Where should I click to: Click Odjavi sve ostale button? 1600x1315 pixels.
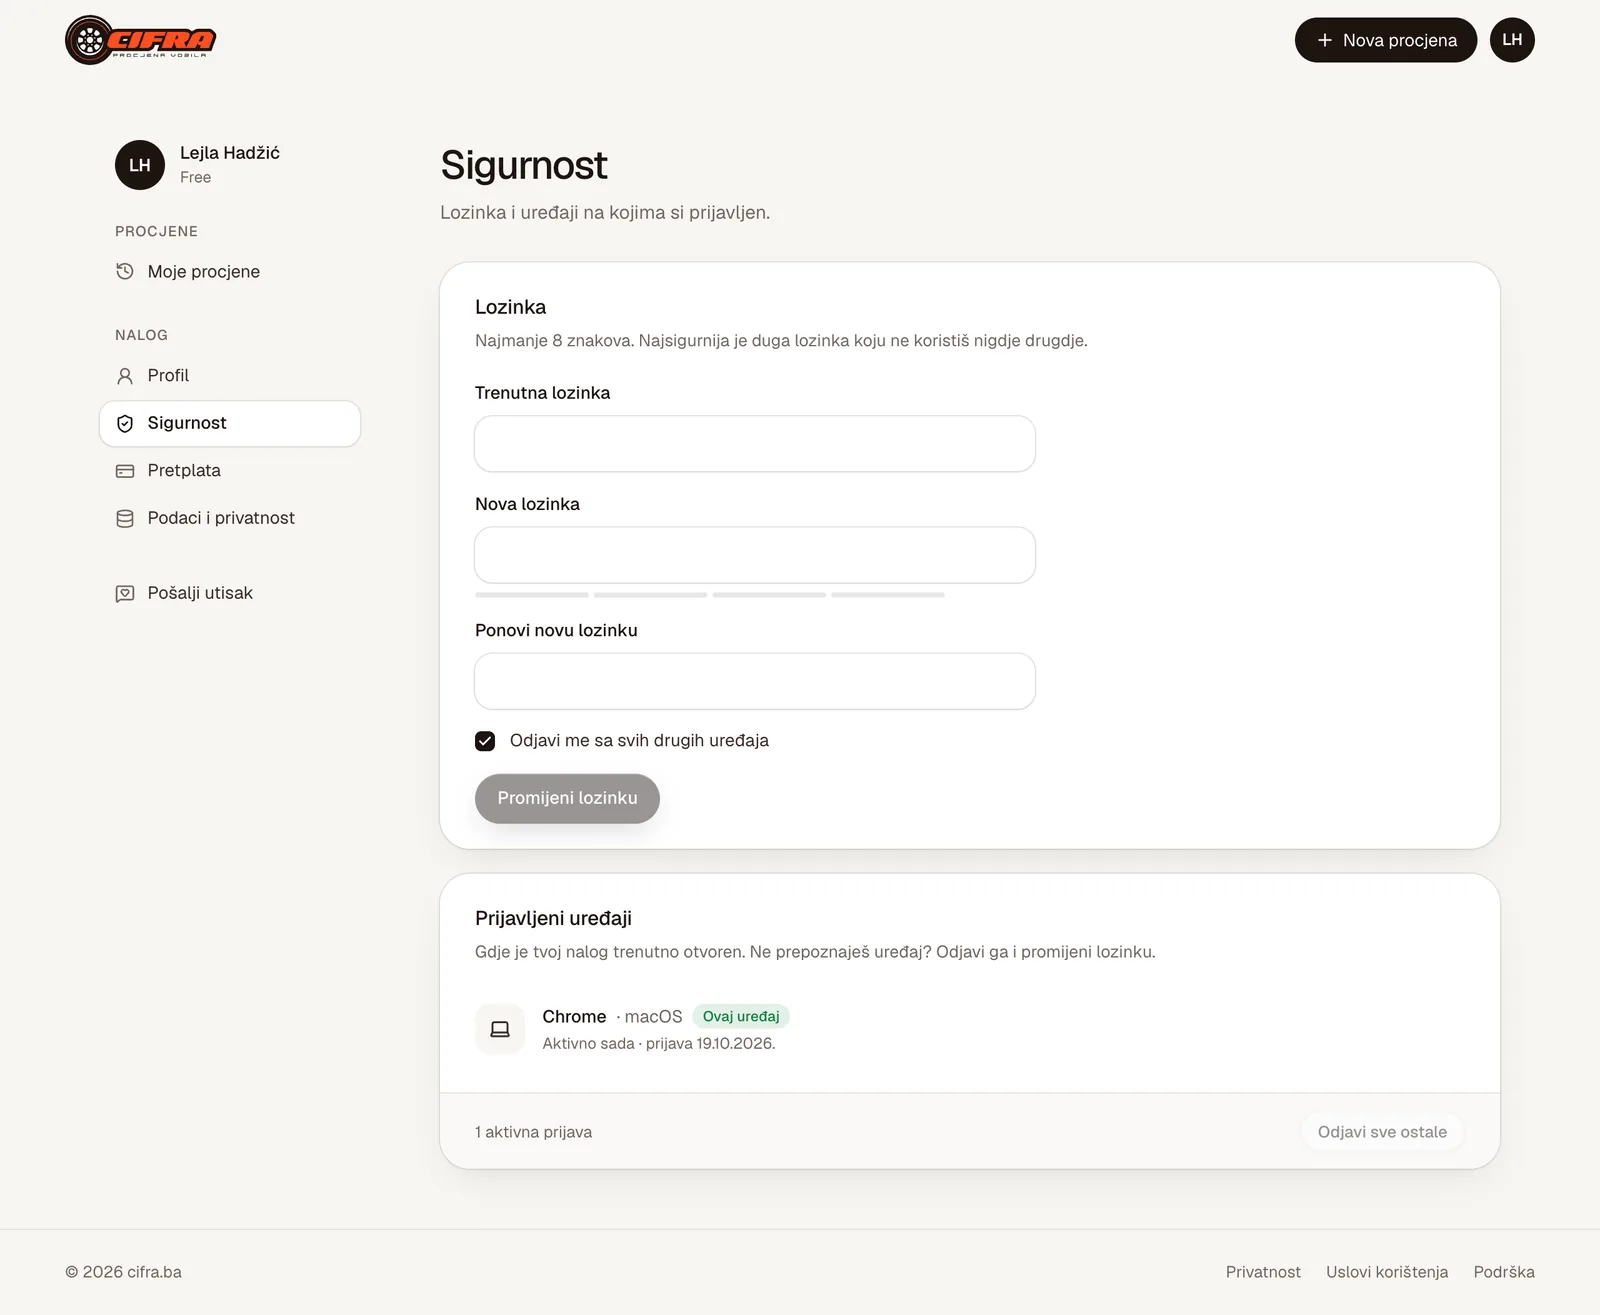point(1382,1132)
